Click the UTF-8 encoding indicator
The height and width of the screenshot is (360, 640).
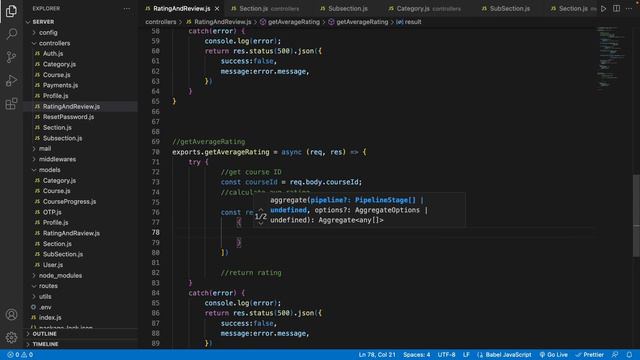click(x=447, y=355)
